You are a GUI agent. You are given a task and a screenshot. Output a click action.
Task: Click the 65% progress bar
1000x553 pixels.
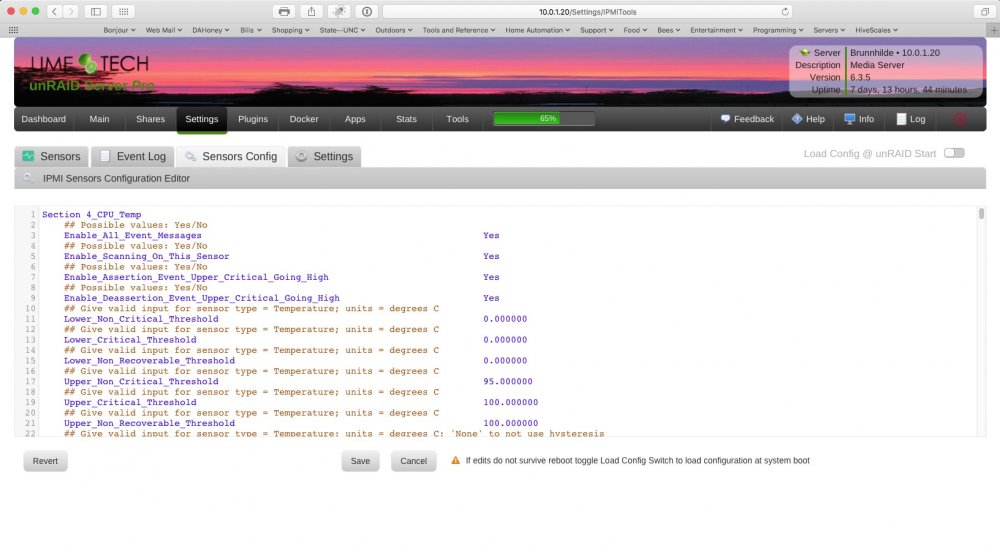[x=544, y=119]
